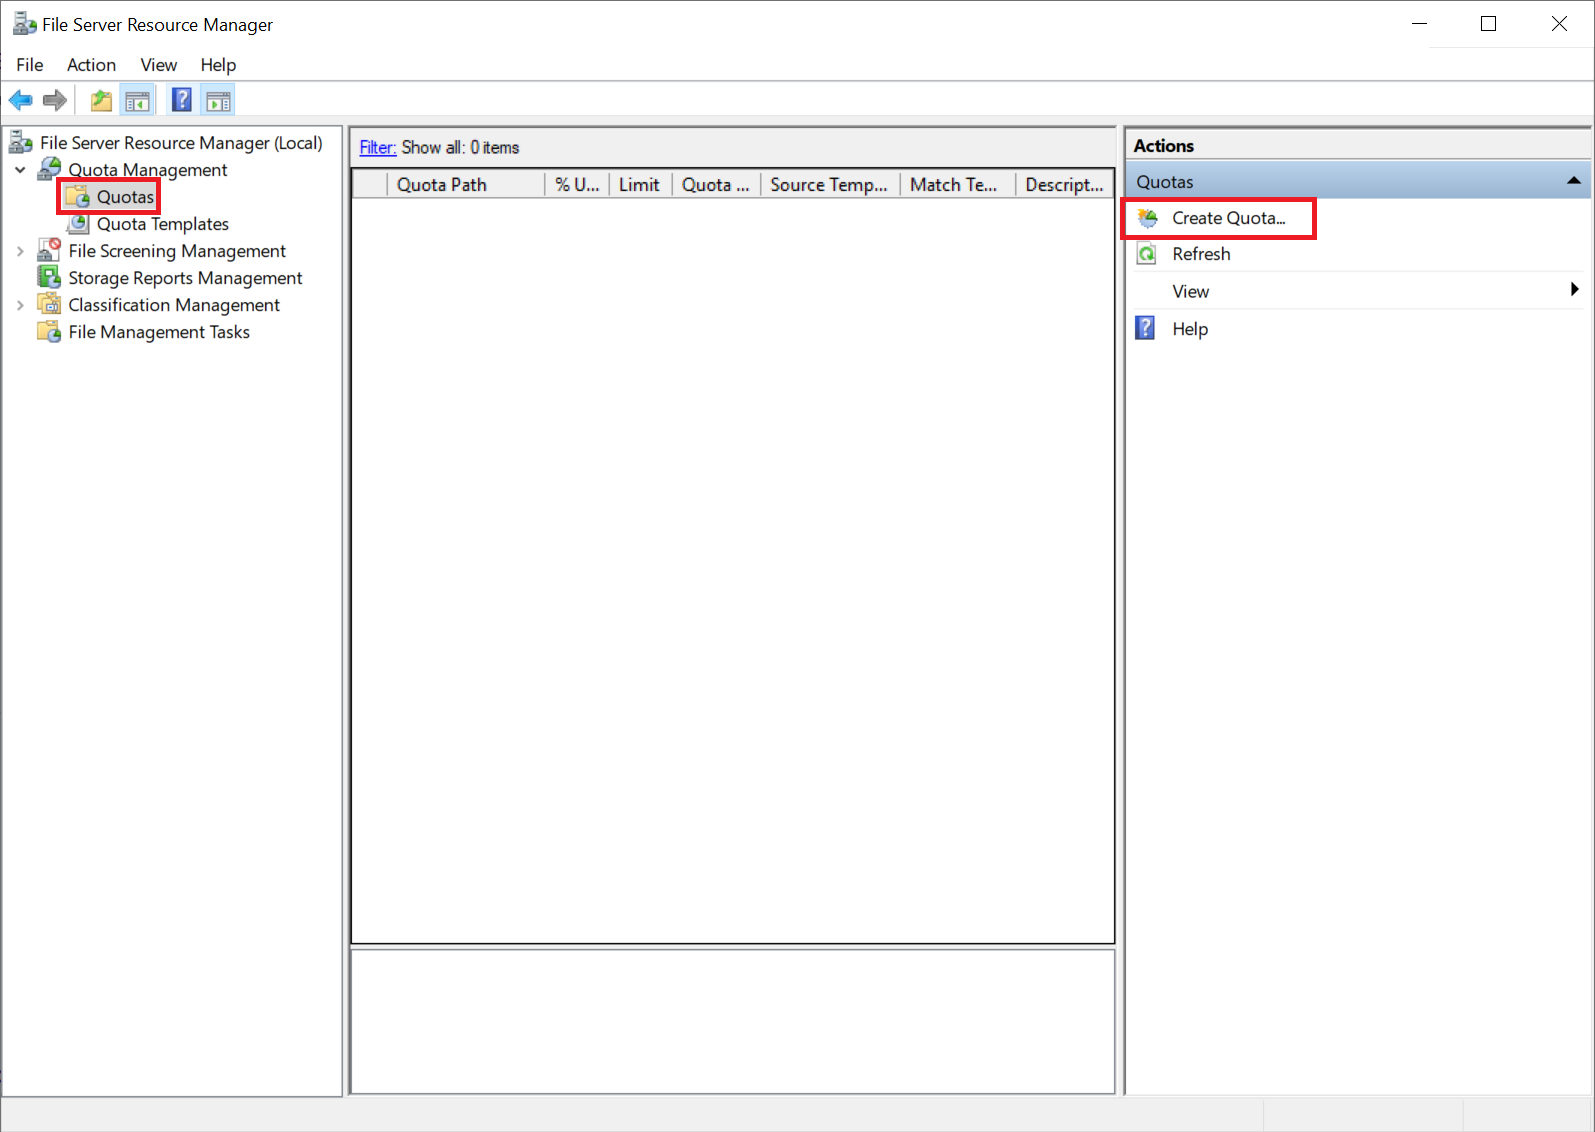Sort by Source Temp... column header
Viewport: 1595px width, 1132px height.
click(x=829, y=184)
